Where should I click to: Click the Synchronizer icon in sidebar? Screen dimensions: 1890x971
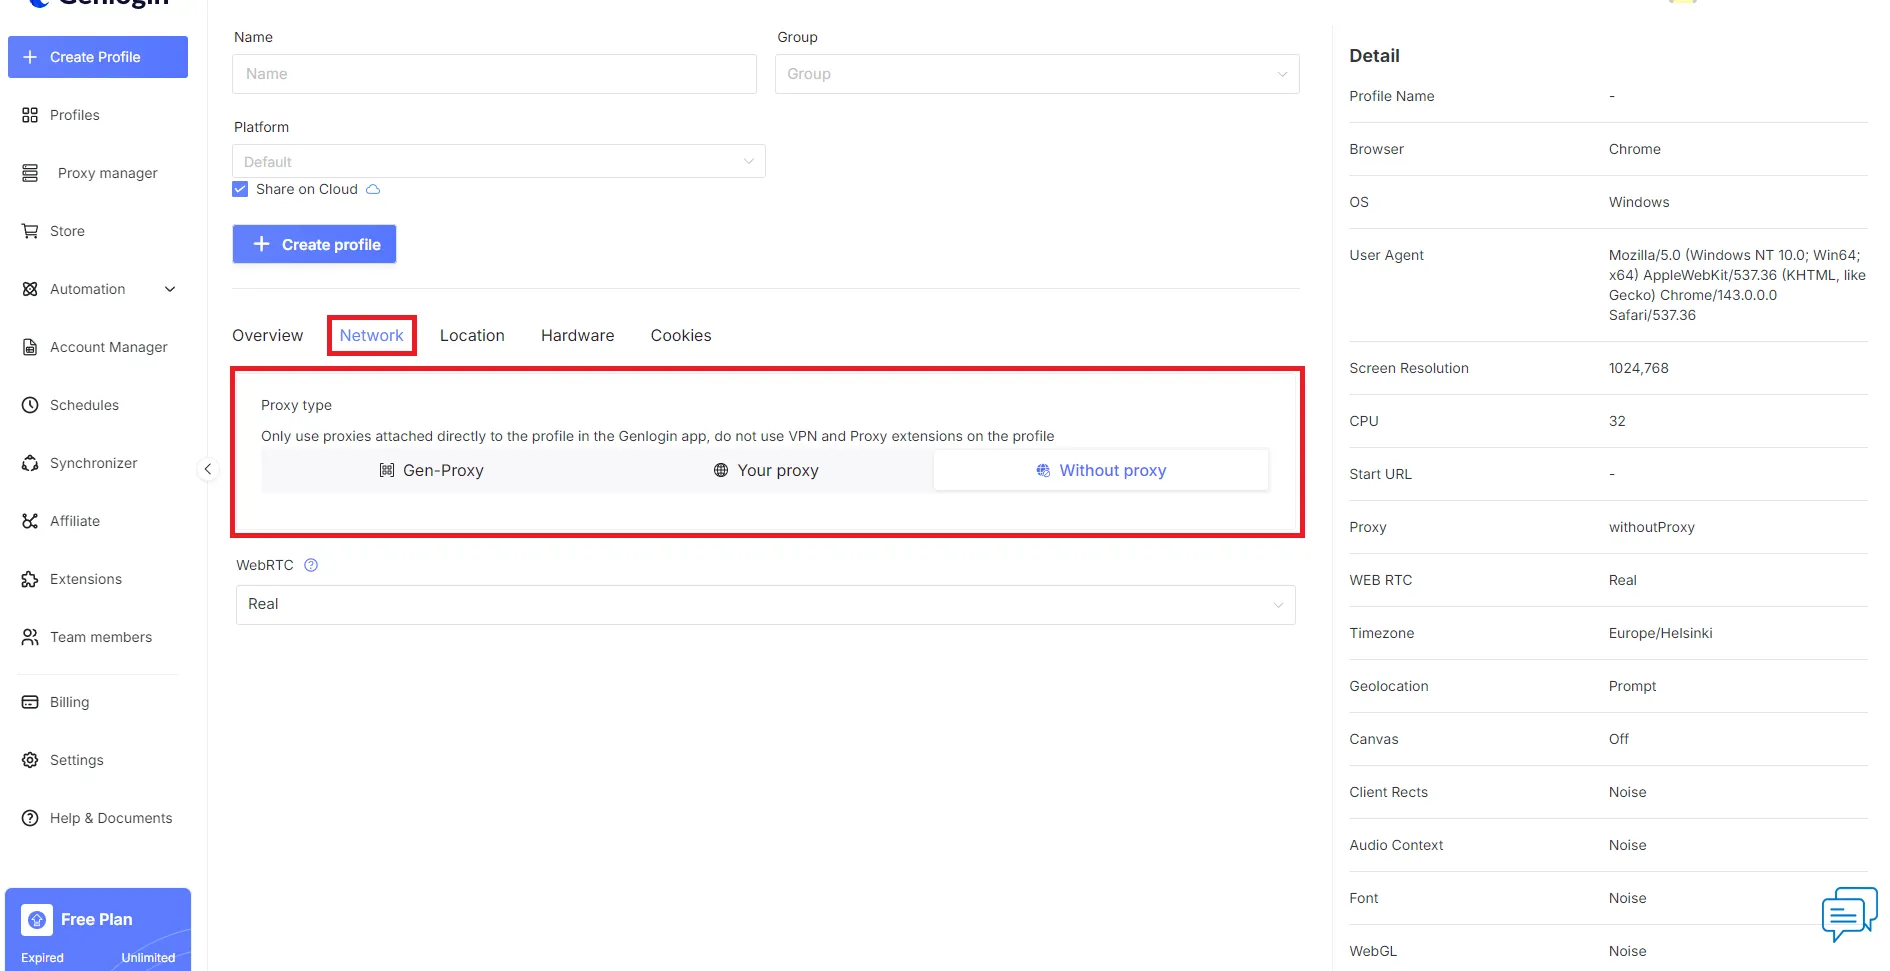(30, 463)
